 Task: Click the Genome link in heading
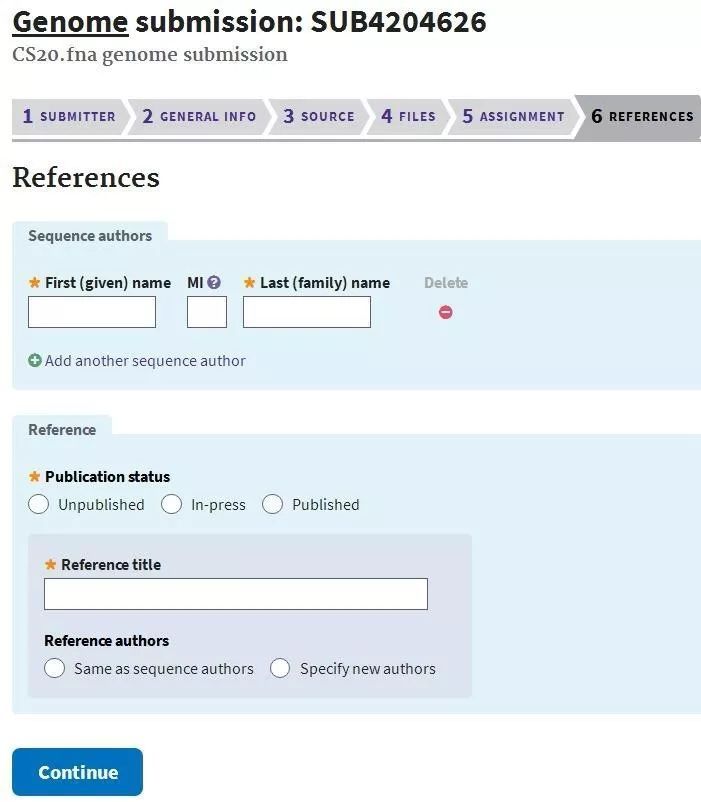(70, 21)
